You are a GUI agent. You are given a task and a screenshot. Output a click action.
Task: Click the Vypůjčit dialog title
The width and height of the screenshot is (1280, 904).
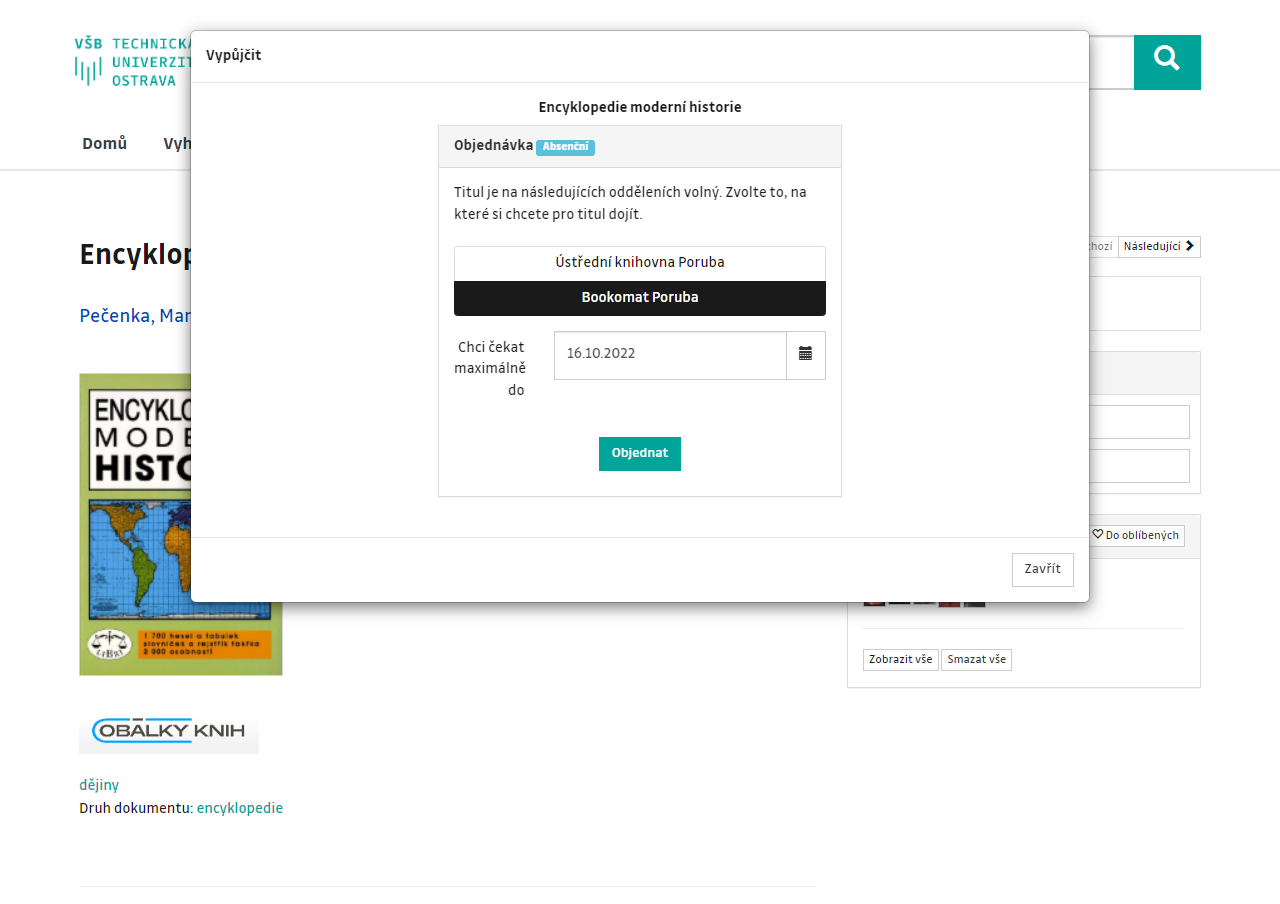pyautogui.click(x=233, y=55)
